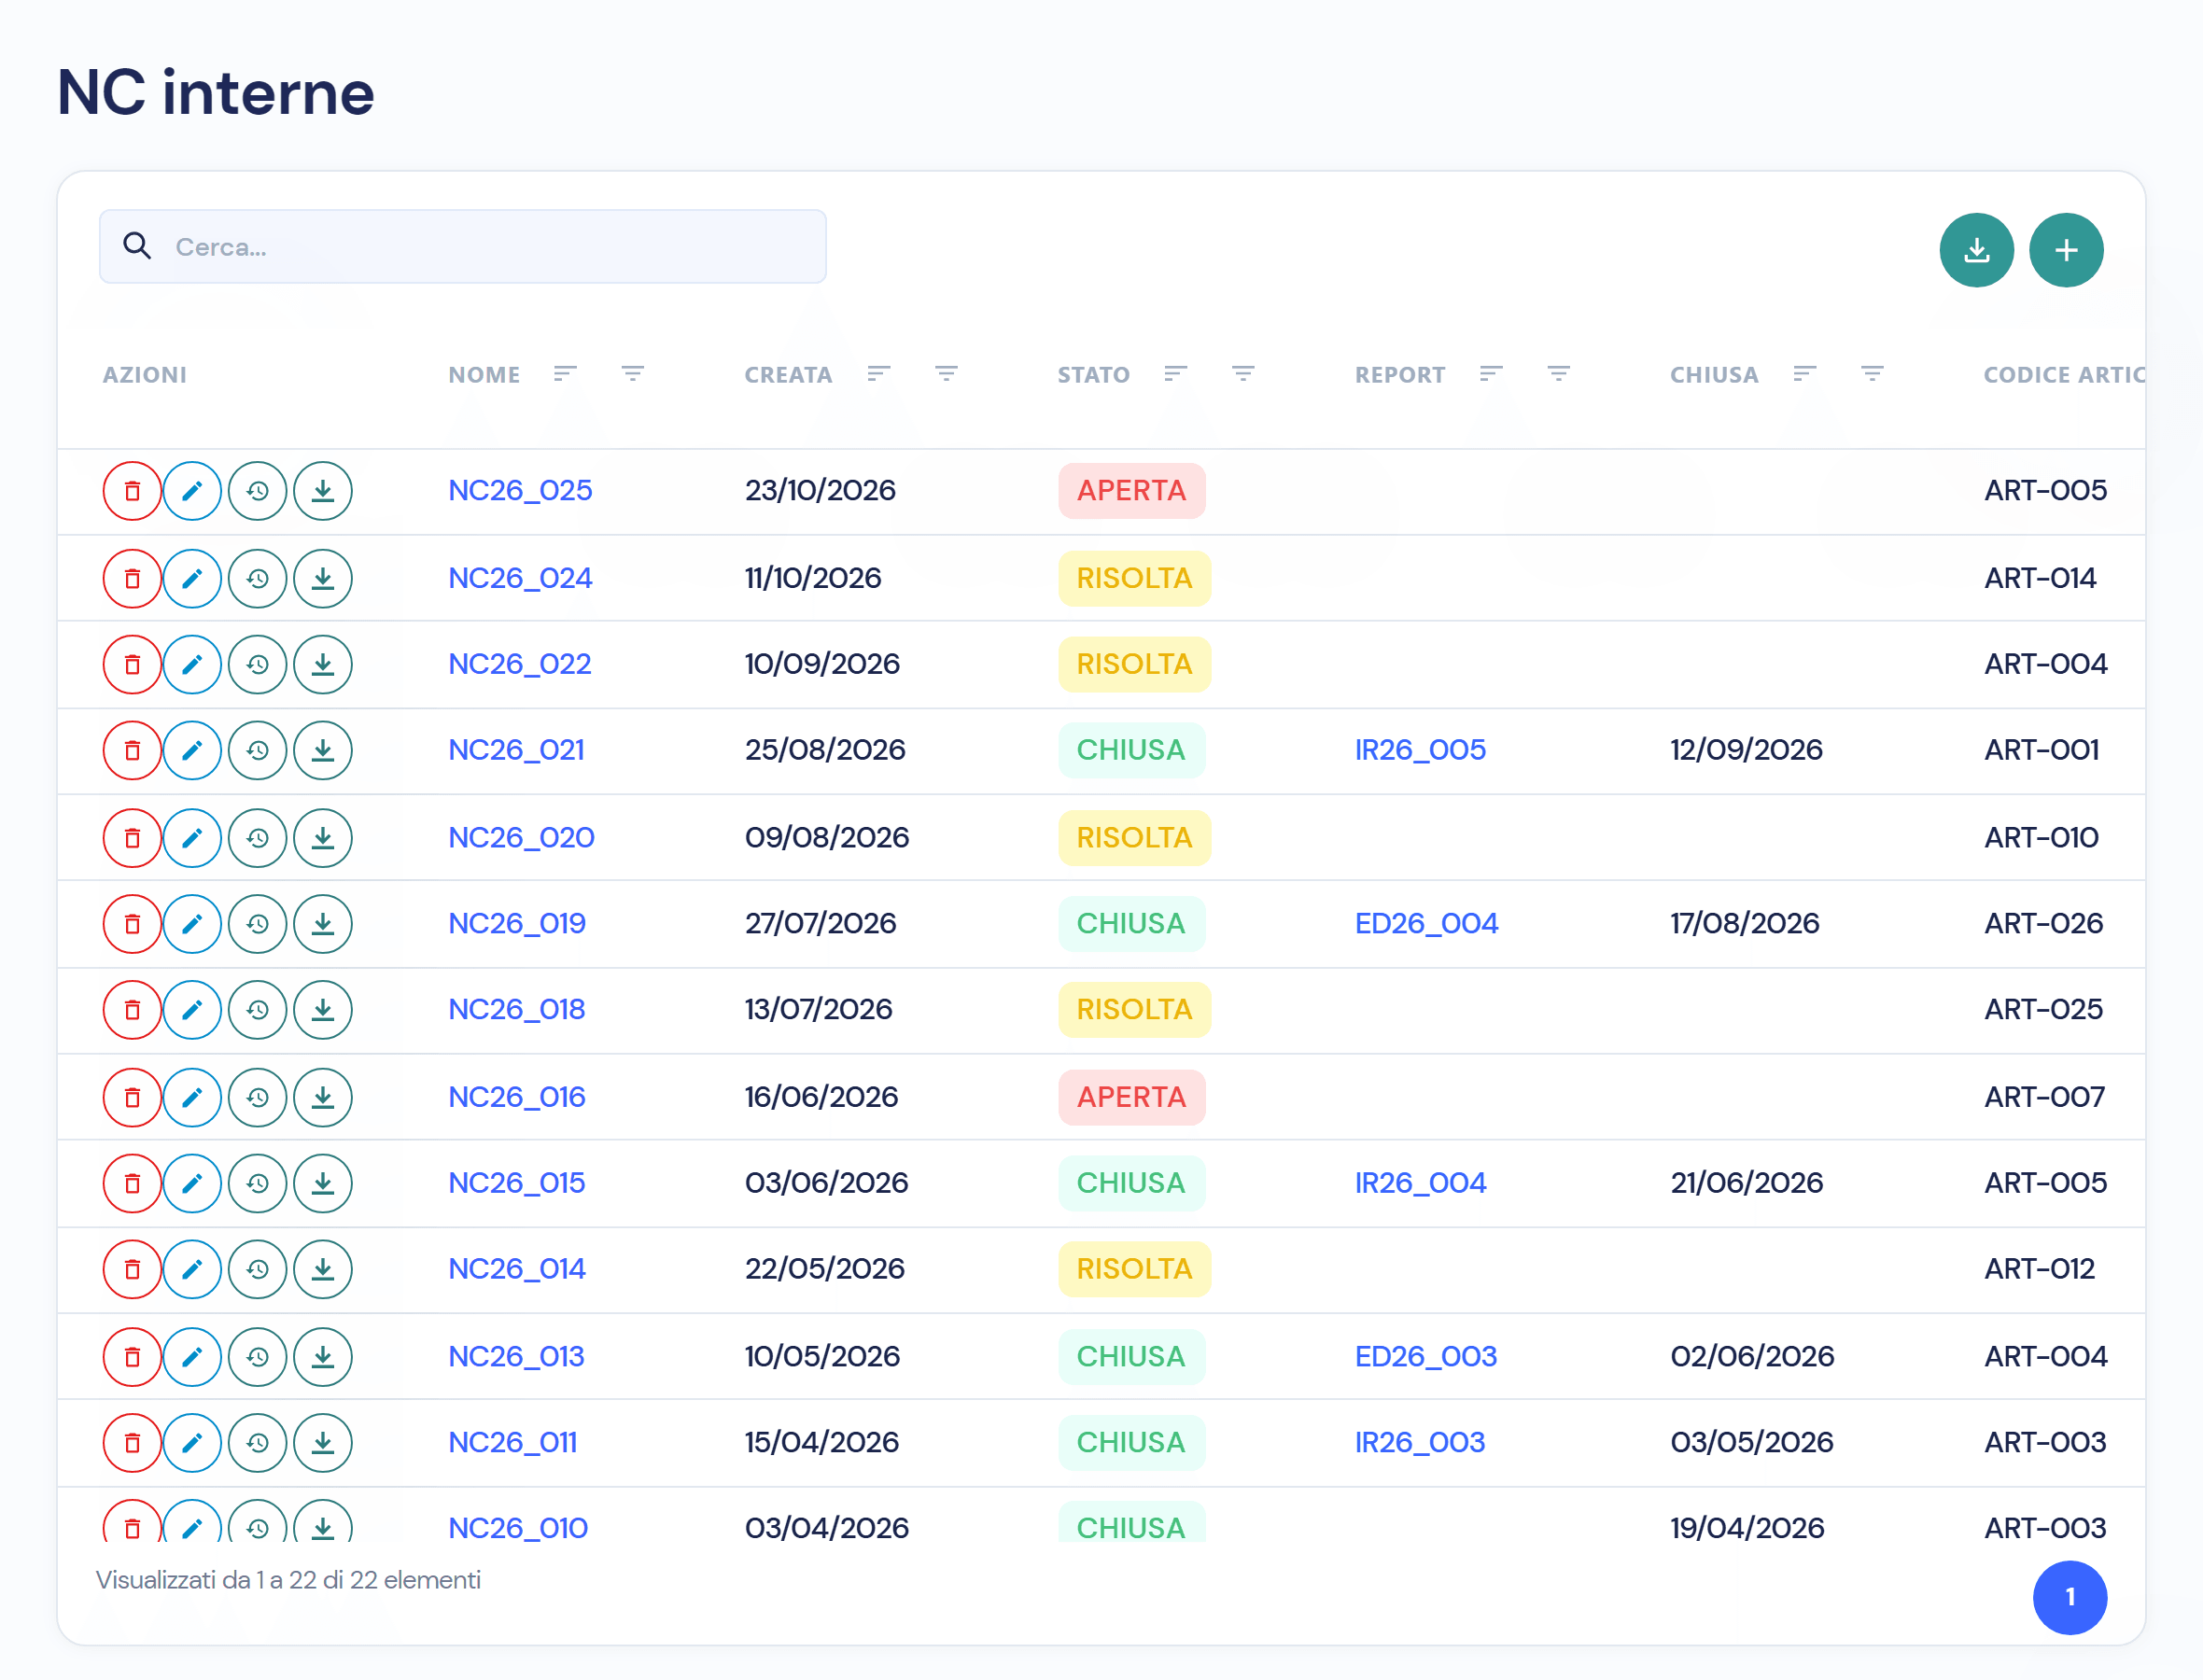Open the NC26_021 link

[x=516, y=750]
